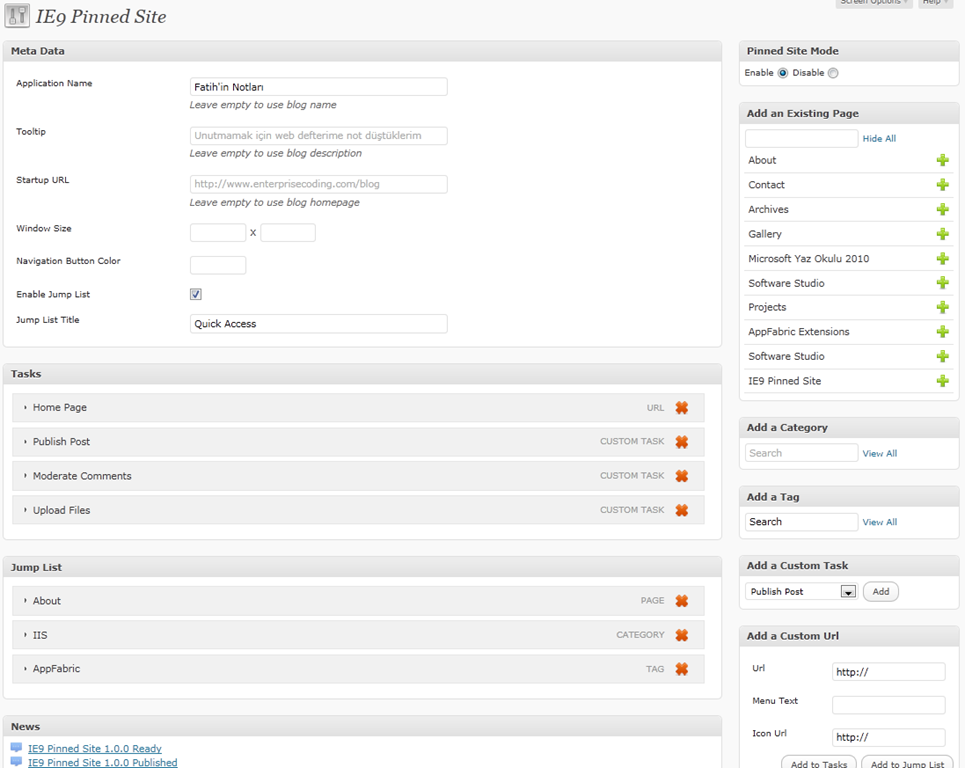The width and height of the screenshot is (965, 768).
Task: Open the Screen Options tab
Action: [874, 2]
